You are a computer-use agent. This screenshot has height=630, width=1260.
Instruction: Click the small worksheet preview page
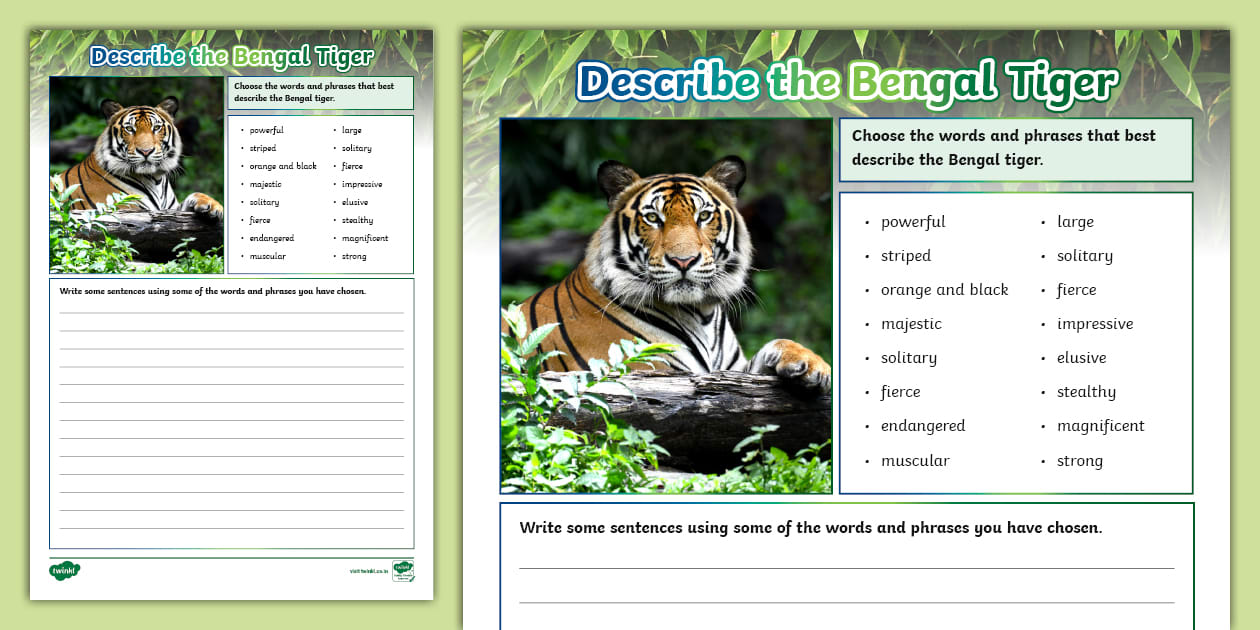[230, 310]
